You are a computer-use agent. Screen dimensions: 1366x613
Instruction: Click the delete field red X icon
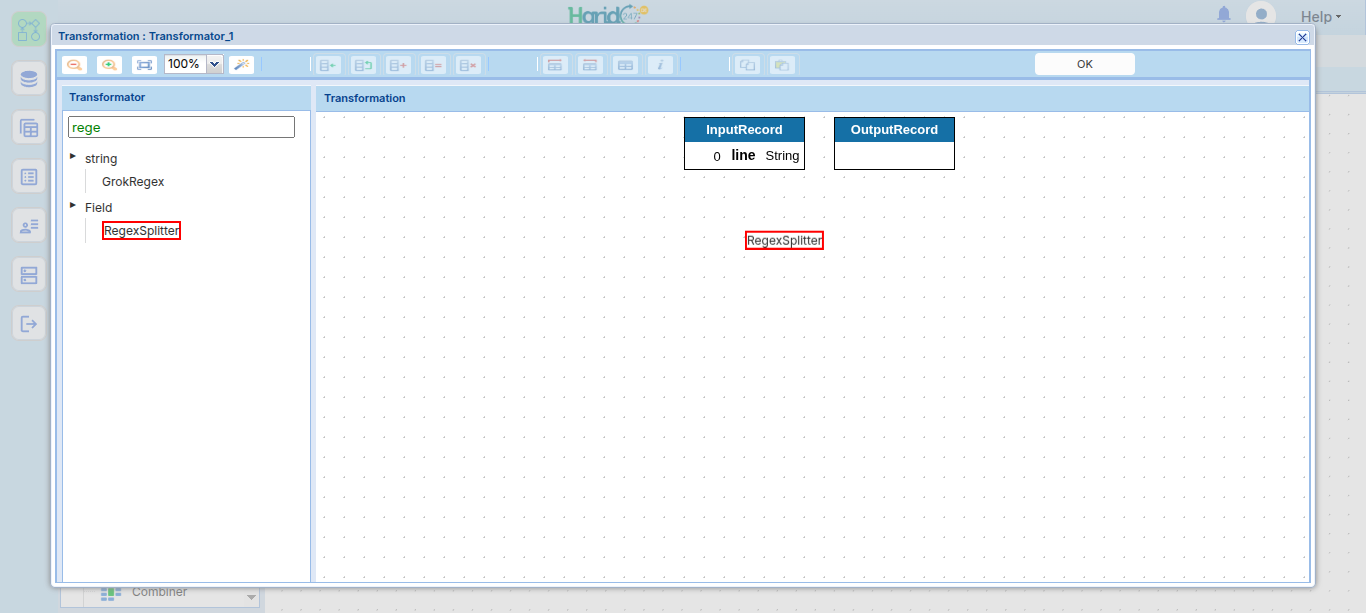pos(468,64)
